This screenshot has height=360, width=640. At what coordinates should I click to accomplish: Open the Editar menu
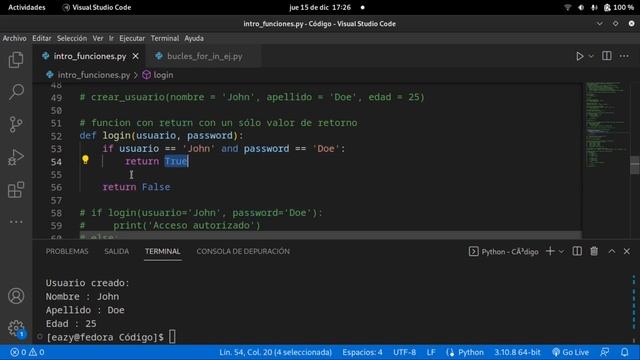coord(42,38)
